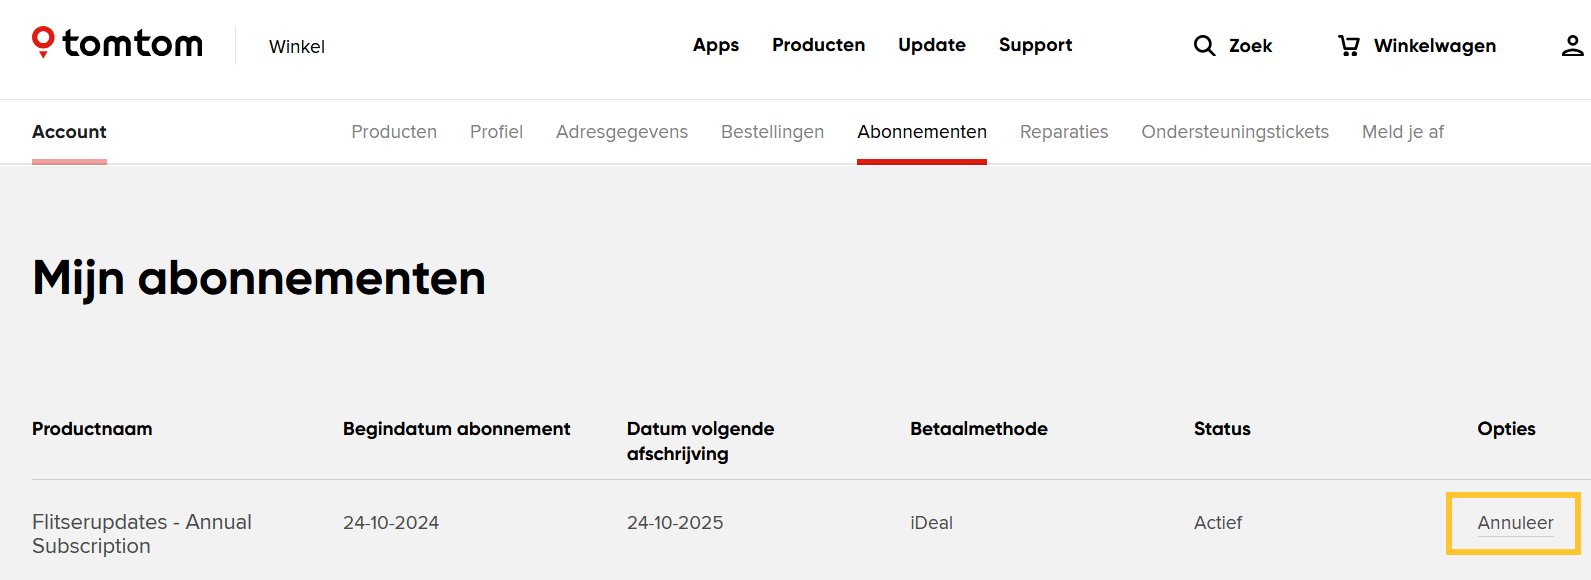Select the Apps menu item
The height and width of the screenshot is (580, 1591).
715,45
